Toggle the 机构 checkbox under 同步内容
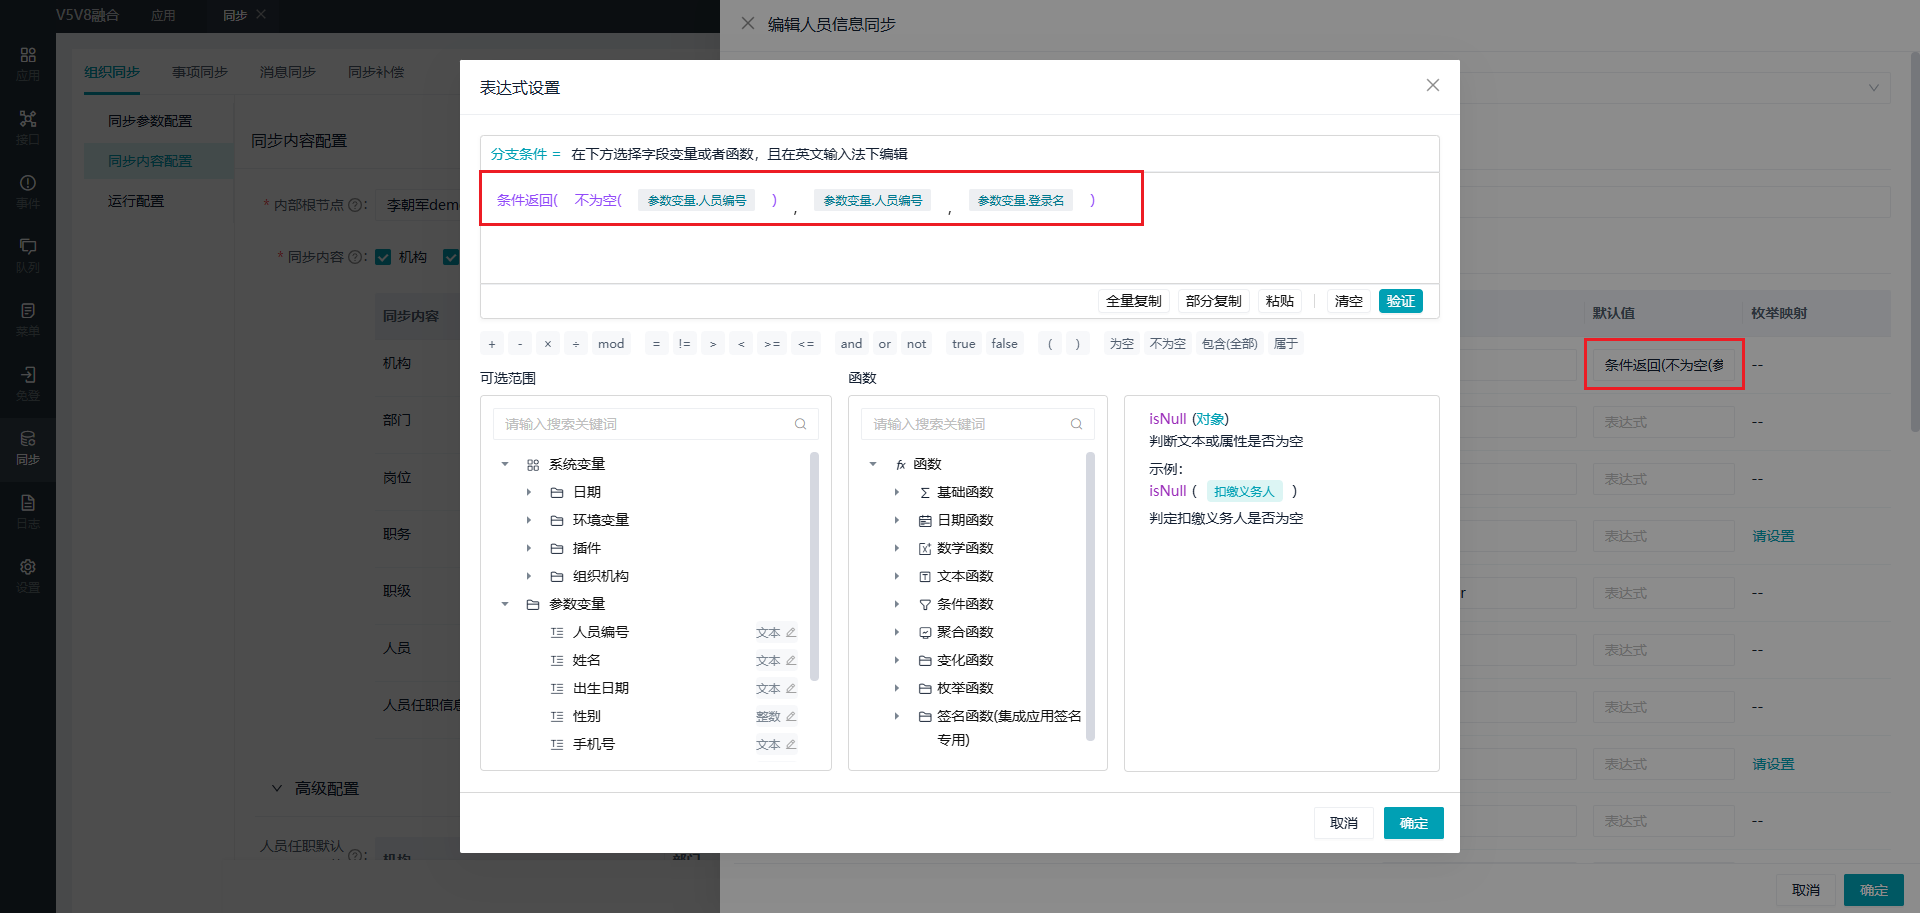 click(x=383, y=257)
